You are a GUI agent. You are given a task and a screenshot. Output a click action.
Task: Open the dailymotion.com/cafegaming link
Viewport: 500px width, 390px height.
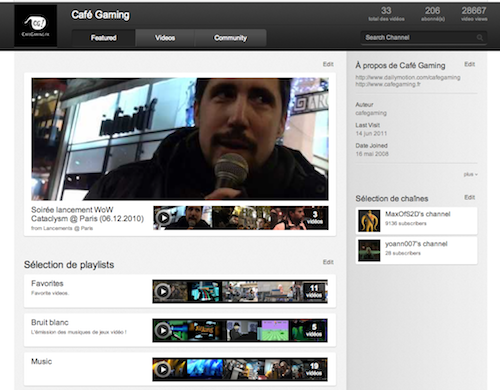[408, 77]
